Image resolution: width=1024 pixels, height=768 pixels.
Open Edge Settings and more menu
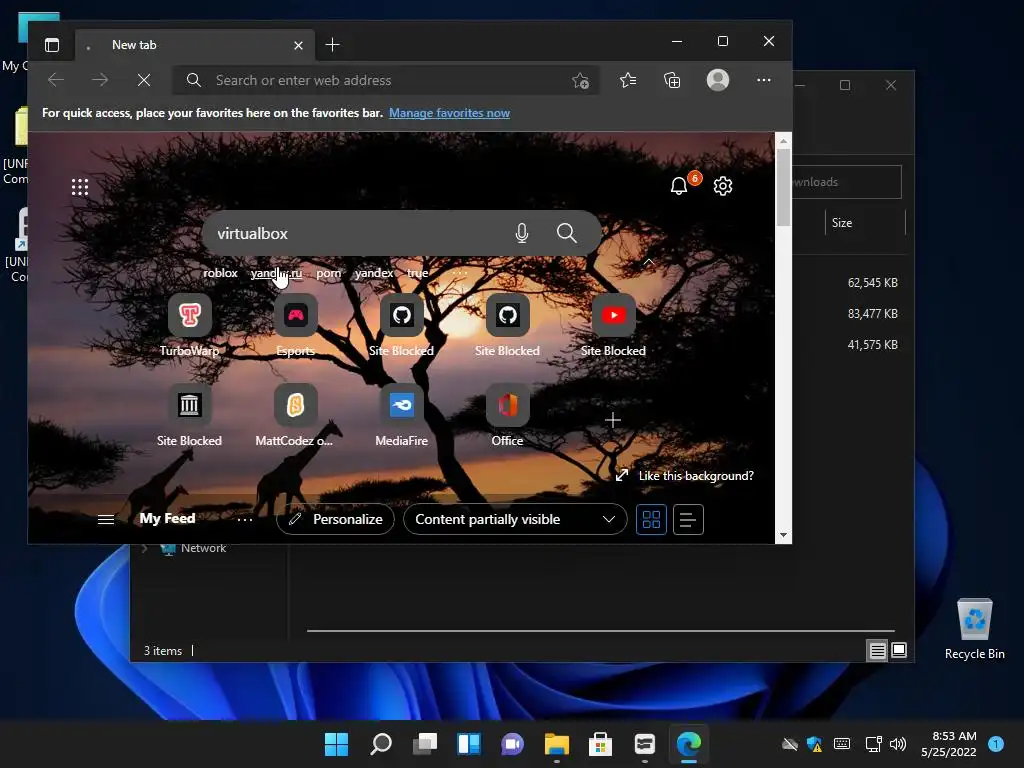pos(763,80)
